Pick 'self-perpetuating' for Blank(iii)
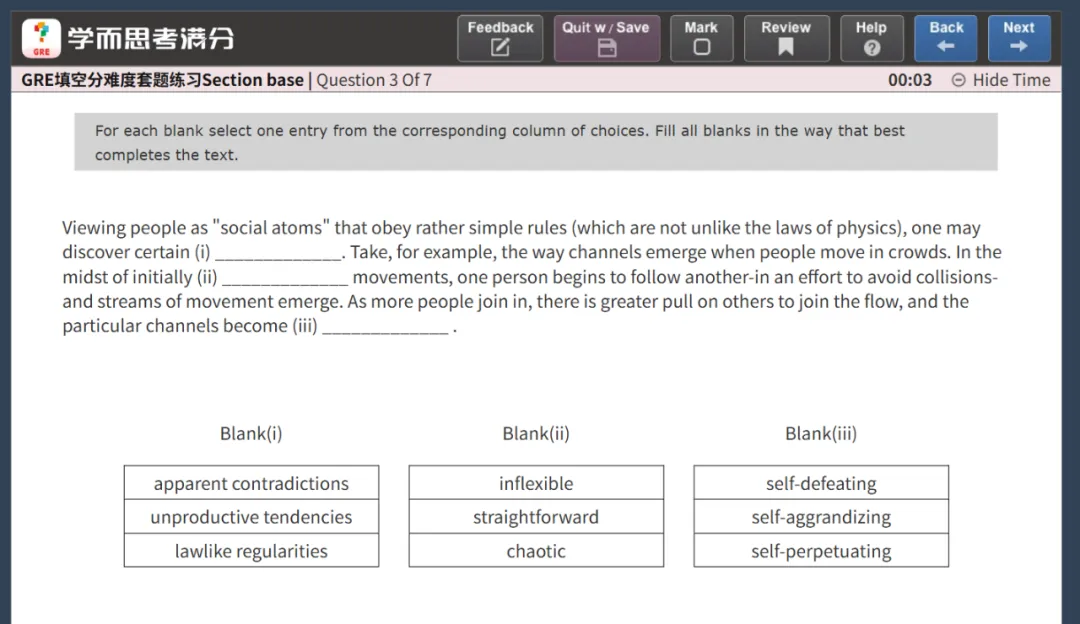 [x=821, y=551]
